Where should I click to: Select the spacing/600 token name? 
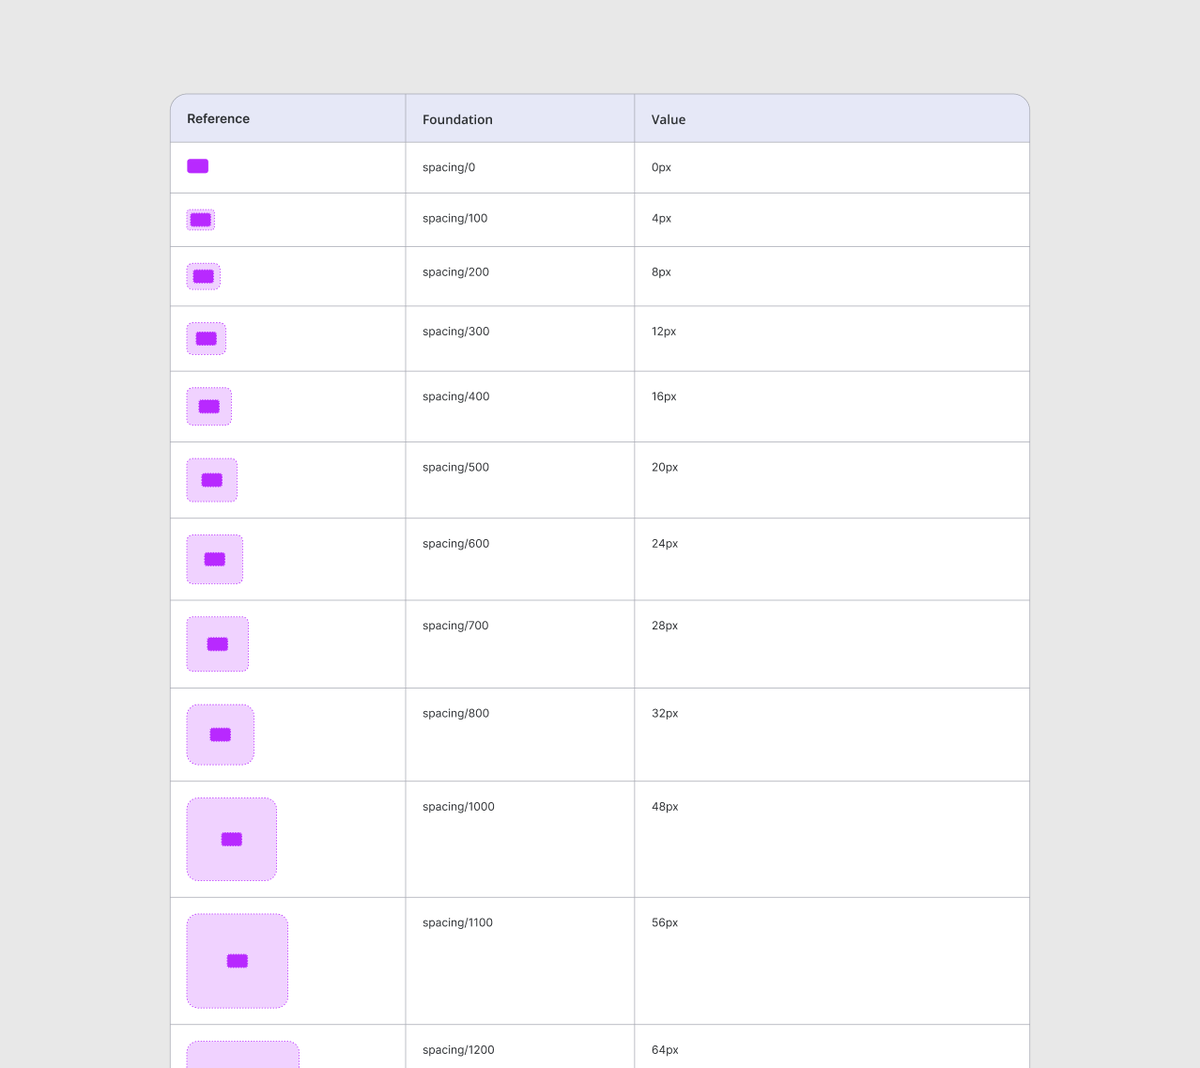click(456, 544)
